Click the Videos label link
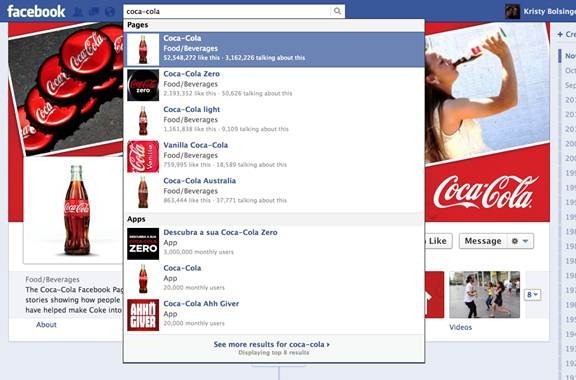This screenshot has width=576, height=380. 460,327
